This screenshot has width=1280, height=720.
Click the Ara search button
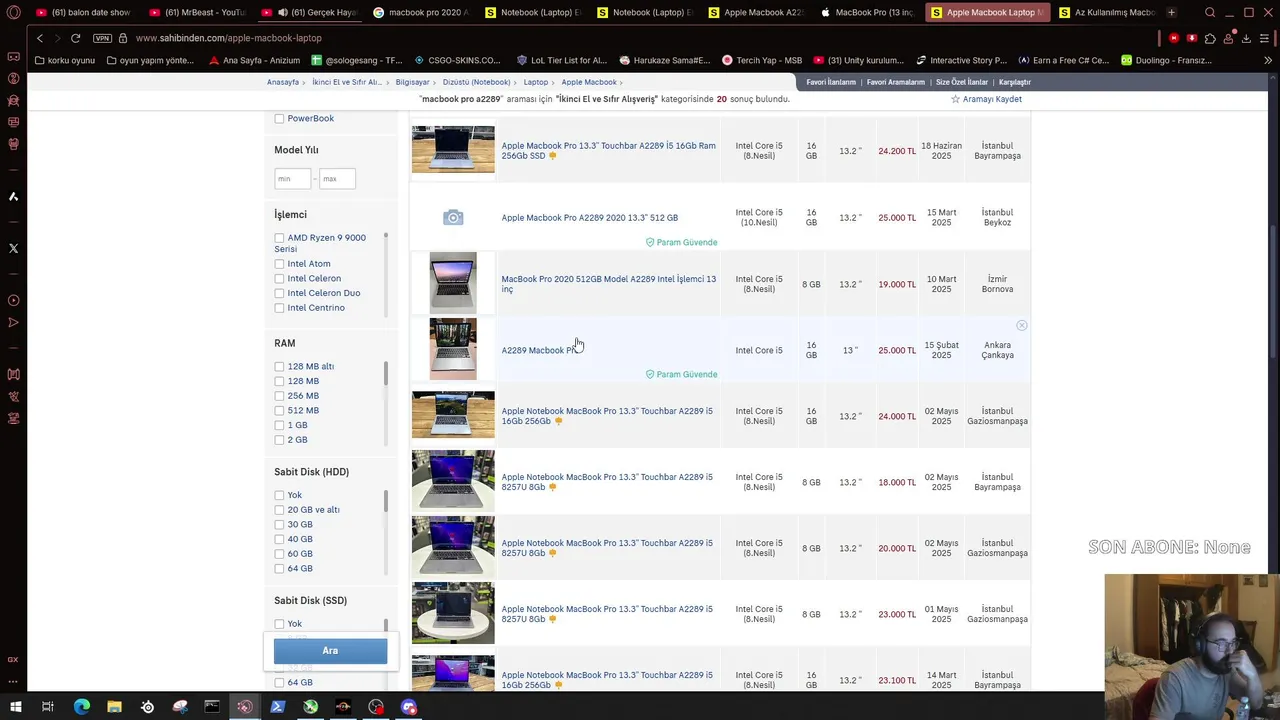(x=330, y=651)
